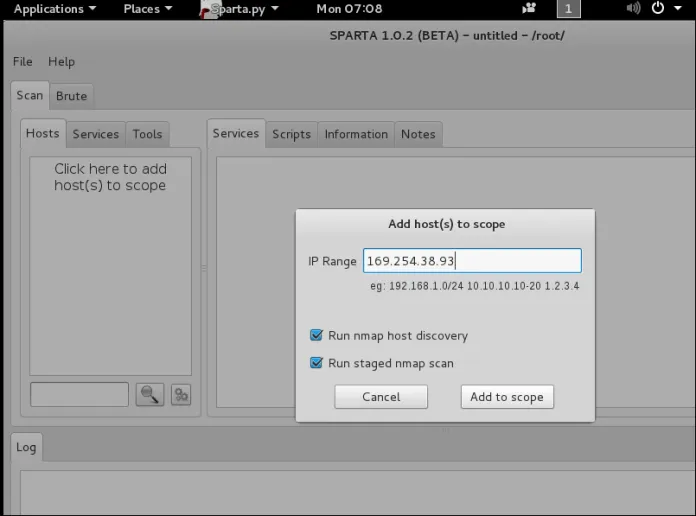Open the power menu dropdown arrow
The width and height of the screenshot is (696, 516).
click(x=677, y=9)
